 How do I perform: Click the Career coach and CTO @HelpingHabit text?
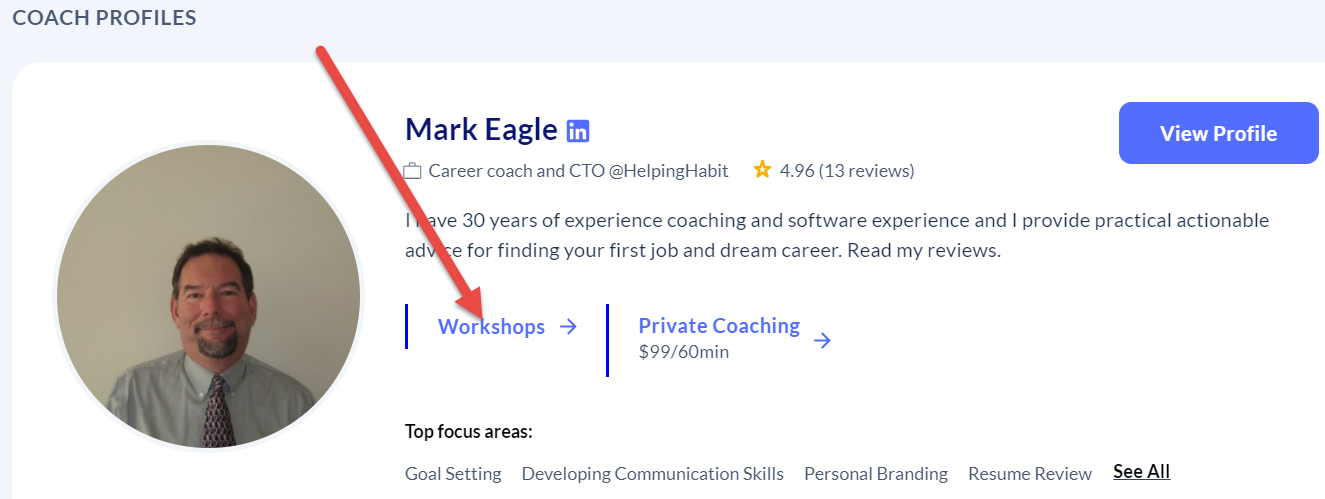pyautogui.click(x=578, y=171)
